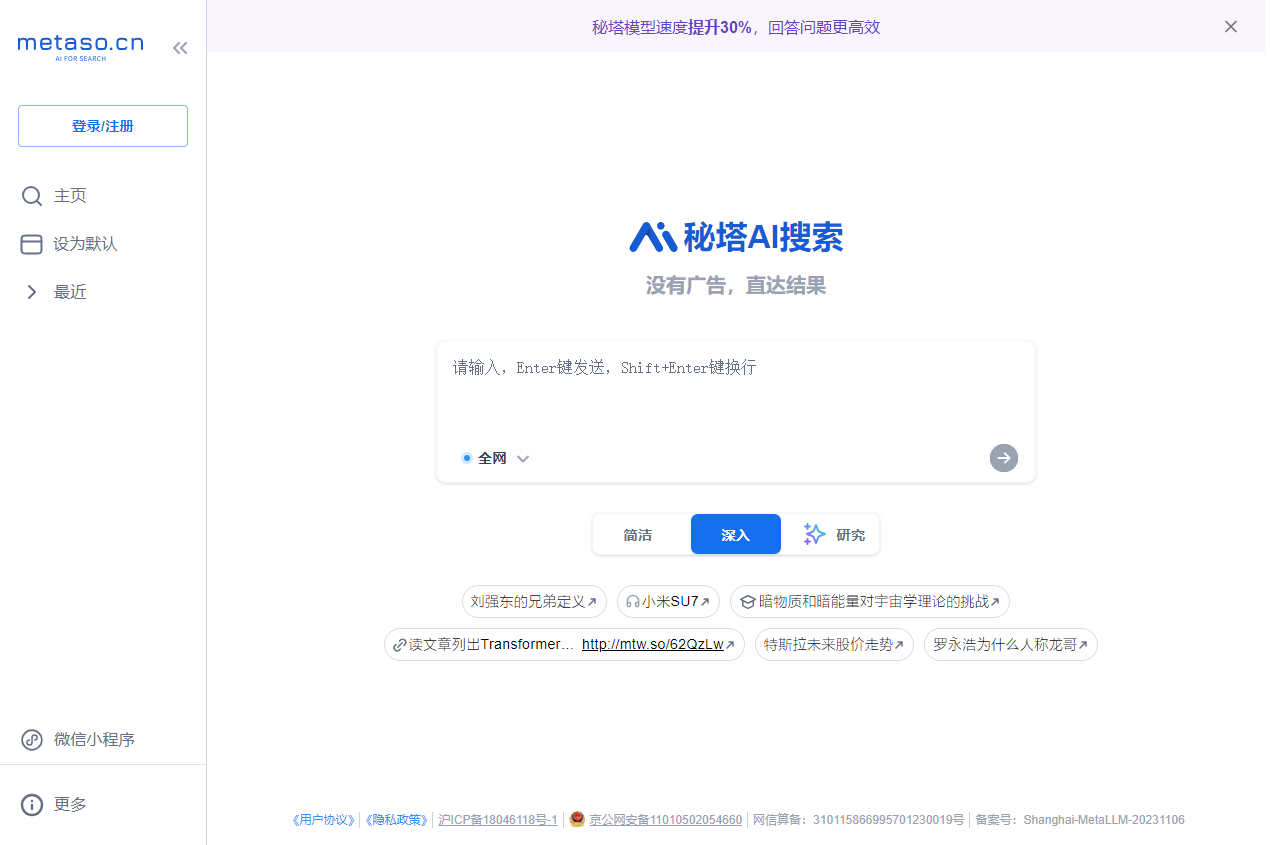Click the graduation cap icon on 暗物质 suggestion
The width and height of the screenshot is (1270, 845).
click(747, 602)
